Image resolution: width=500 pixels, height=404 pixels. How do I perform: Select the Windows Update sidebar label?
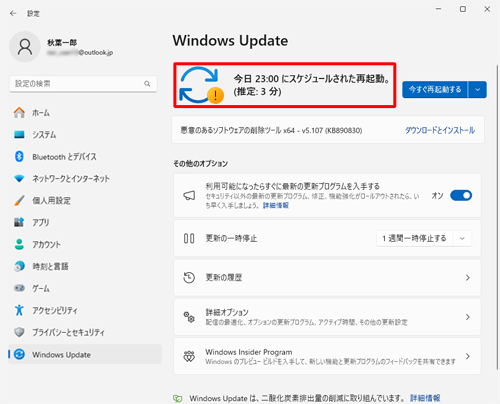61,355
